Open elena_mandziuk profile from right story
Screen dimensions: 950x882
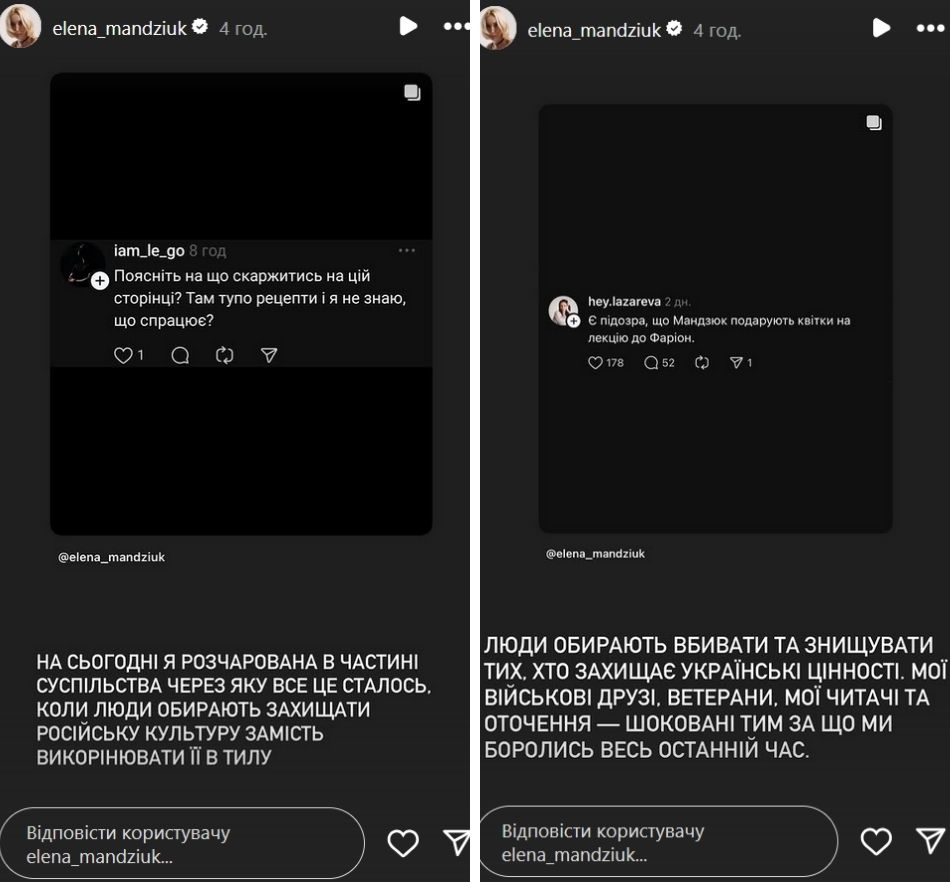[593, 29]
